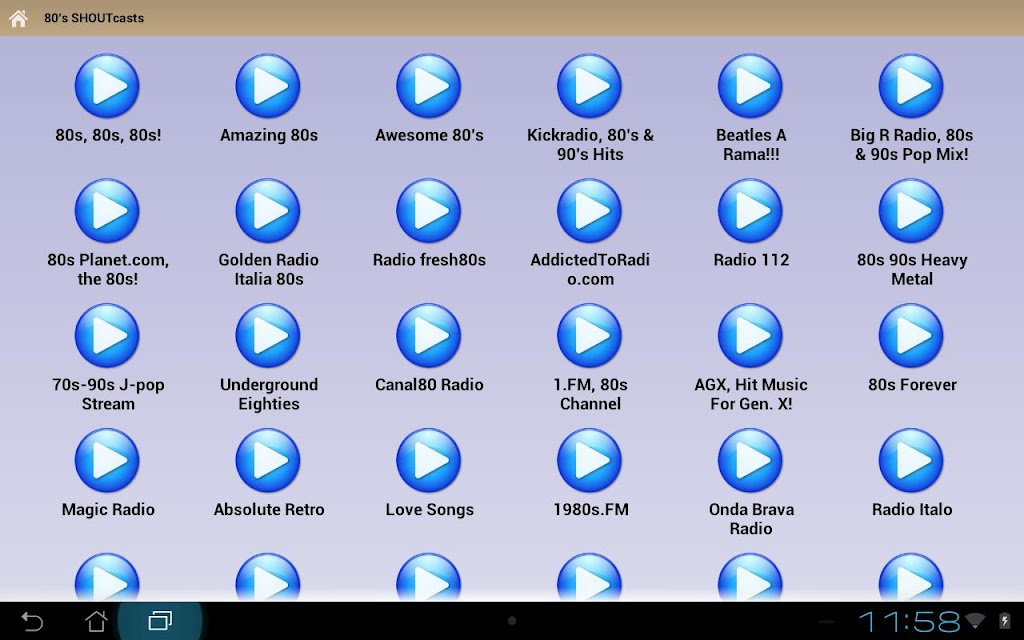Play the Beatles A Rama!!! station
Screen dimensions: 1024x640
pyautogui.click(x=750, y=86)
